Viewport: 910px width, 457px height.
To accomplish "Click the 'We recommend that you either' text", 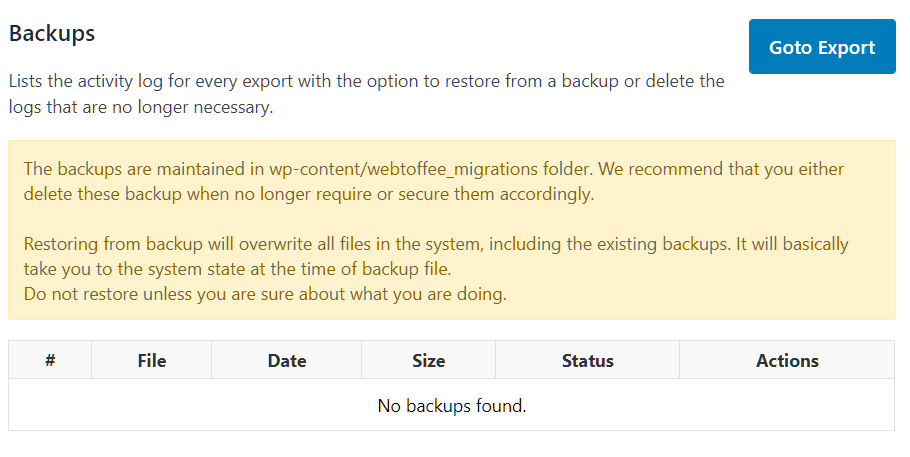I will pos(721,169).
